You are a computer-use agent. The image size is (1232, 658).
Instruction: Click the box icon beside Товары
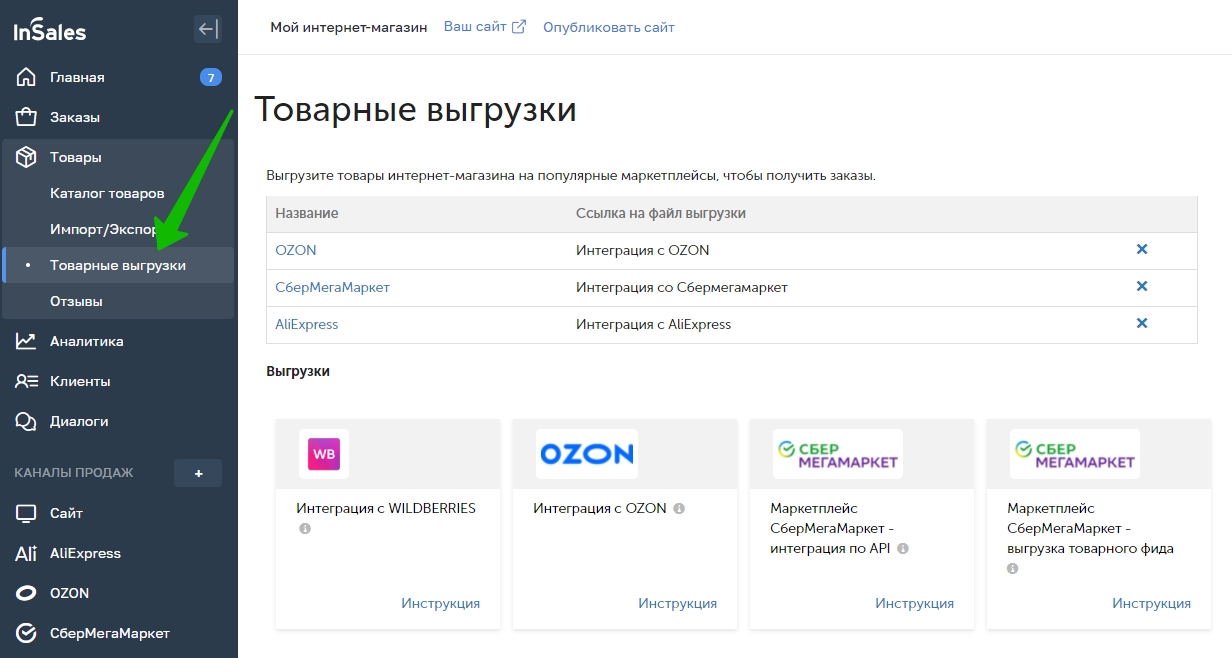[26, 157]
